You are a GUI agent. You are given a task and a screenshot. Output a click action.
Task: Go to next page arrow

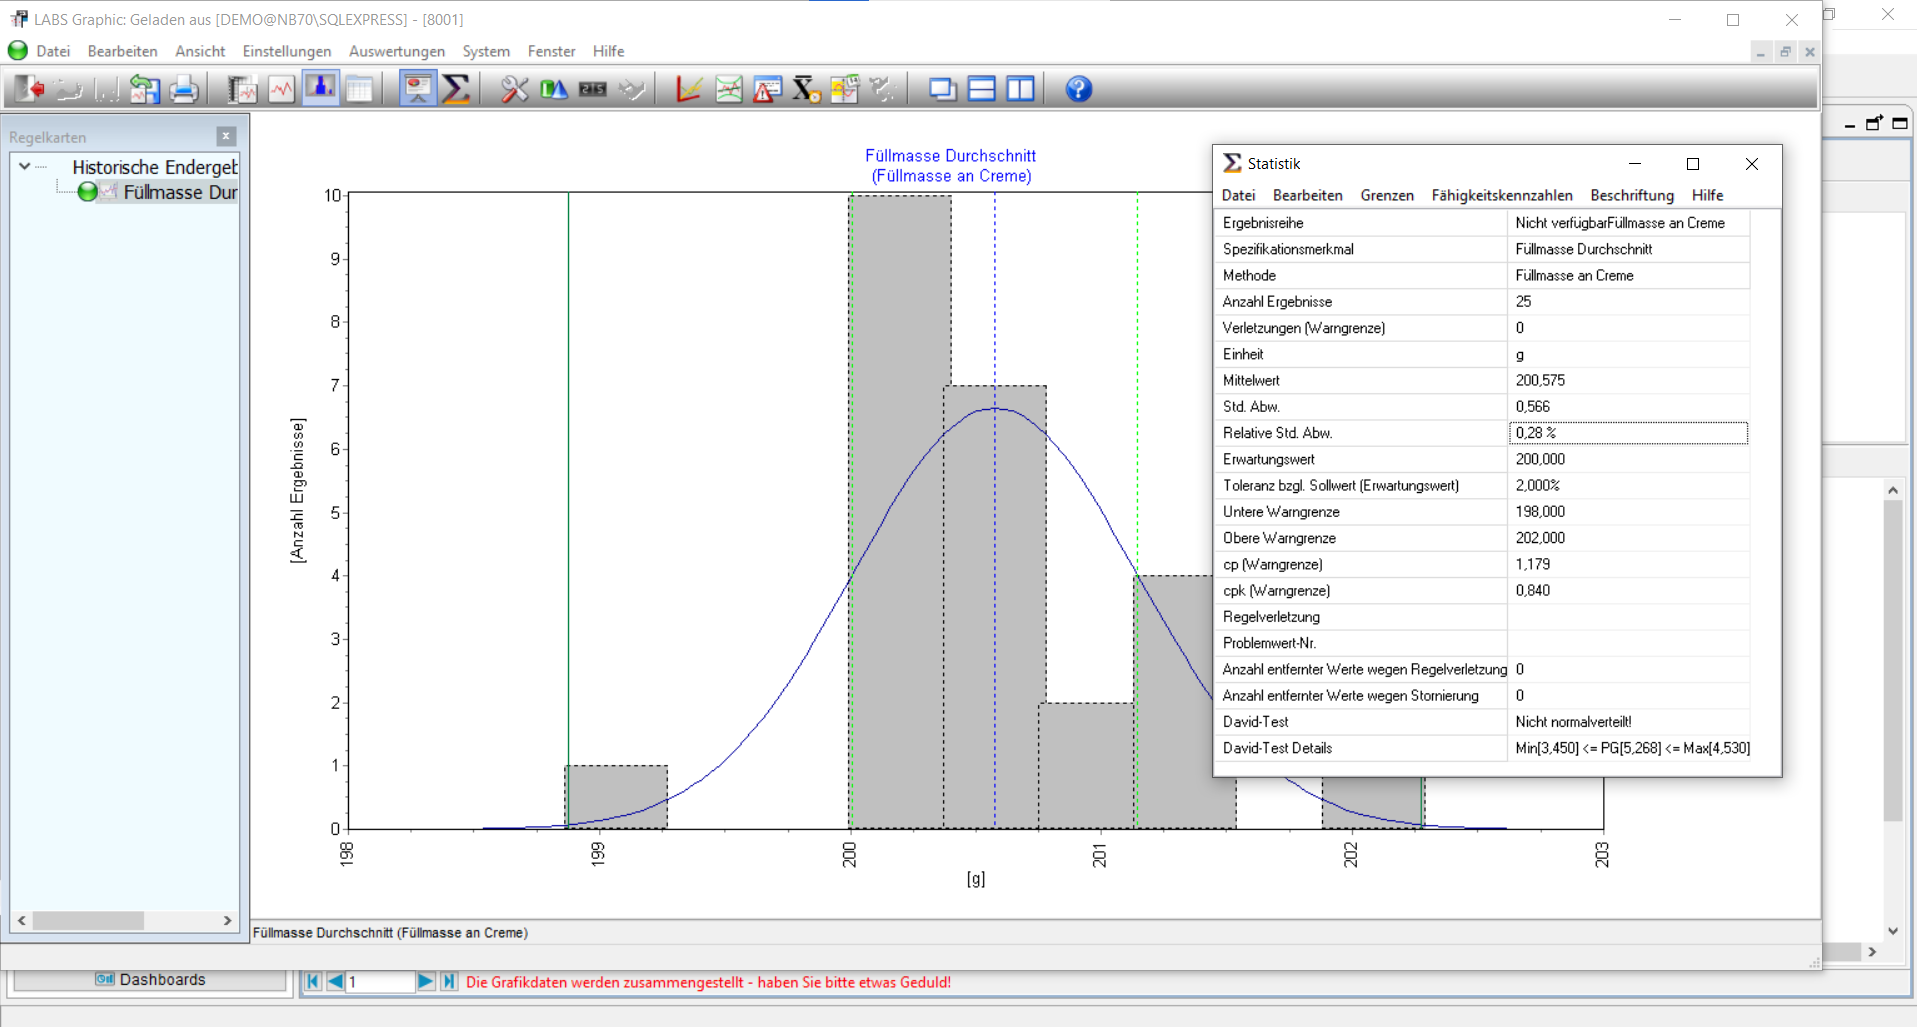click(426, 982)
